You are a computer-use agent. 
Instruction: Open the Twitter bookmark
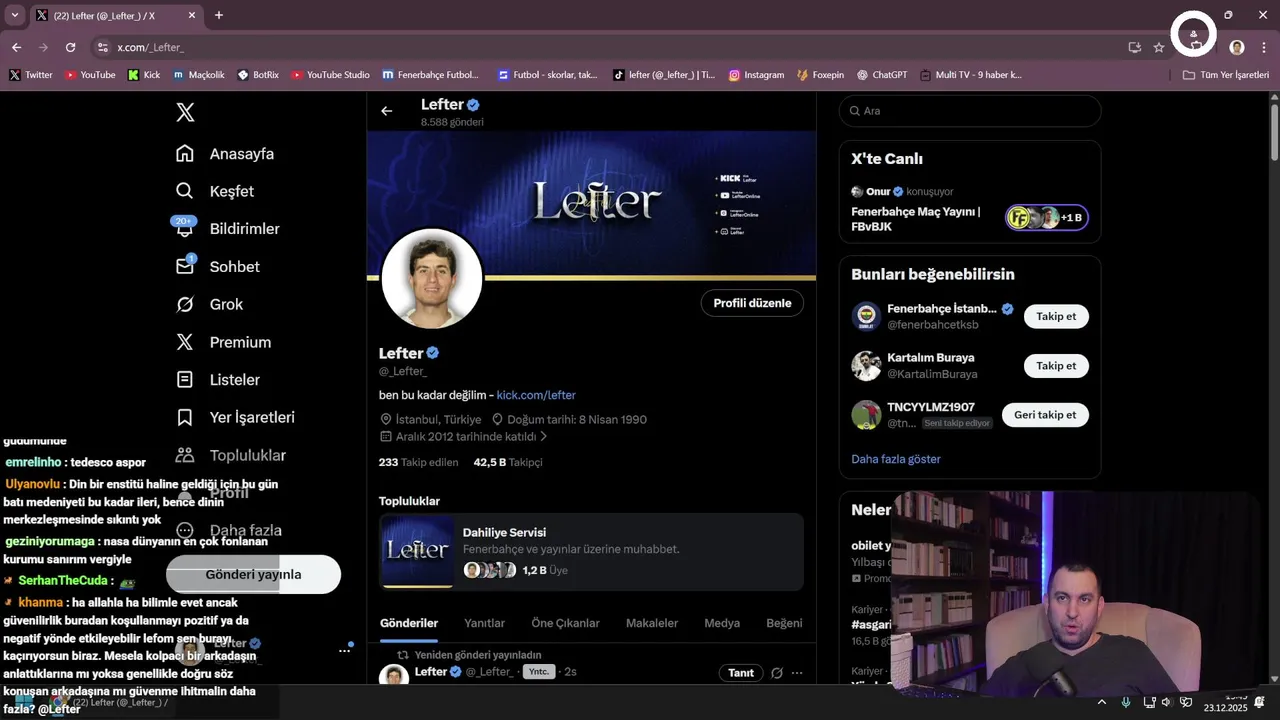point(31,75)
